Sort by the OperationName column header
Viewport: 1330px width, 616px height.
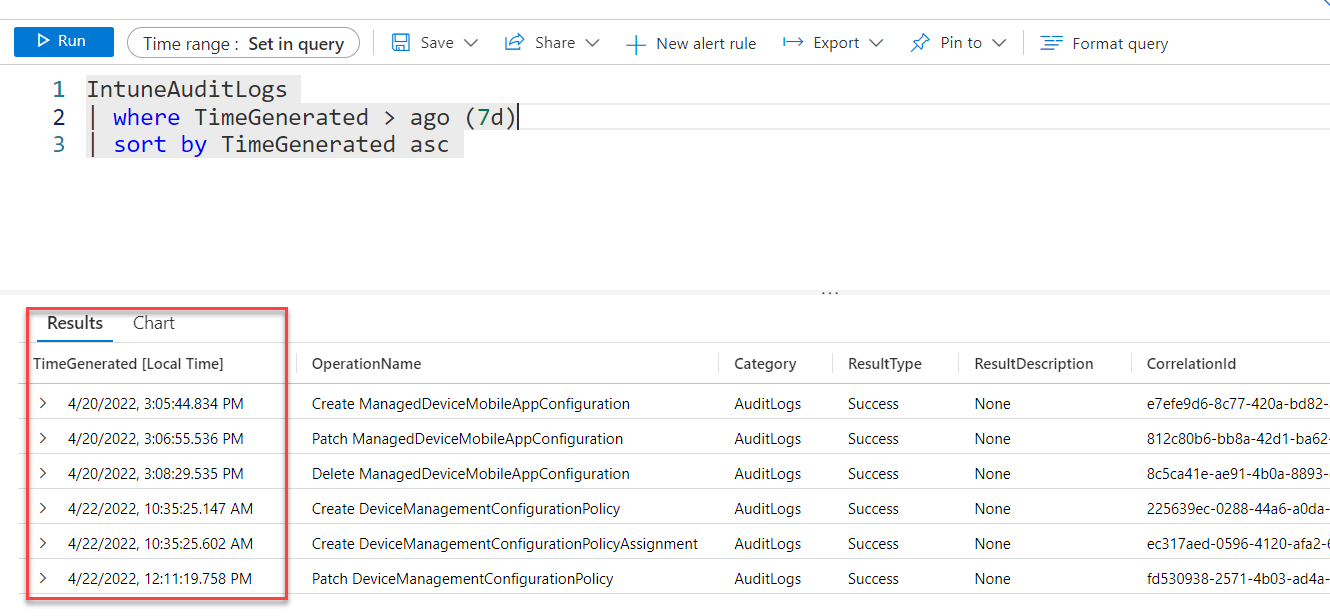tap(366, 364)
